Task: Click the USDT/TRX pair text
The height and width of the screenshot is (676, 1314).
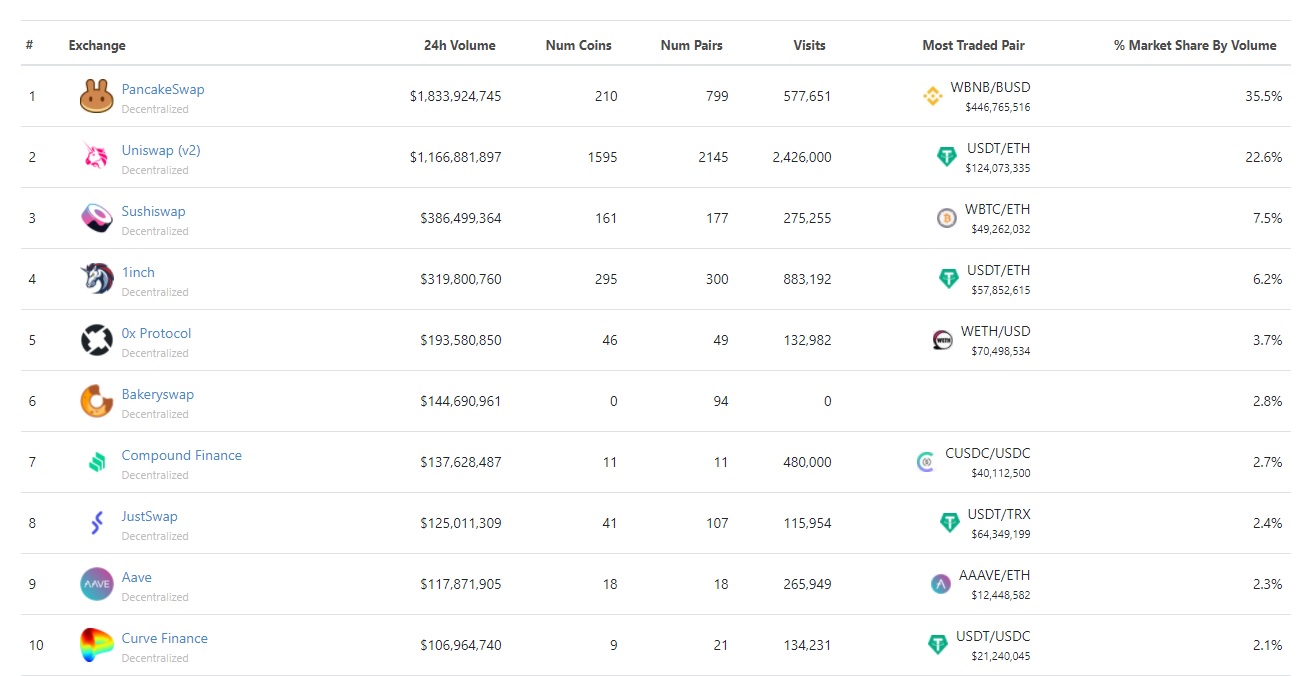Action: click(999, 514)
